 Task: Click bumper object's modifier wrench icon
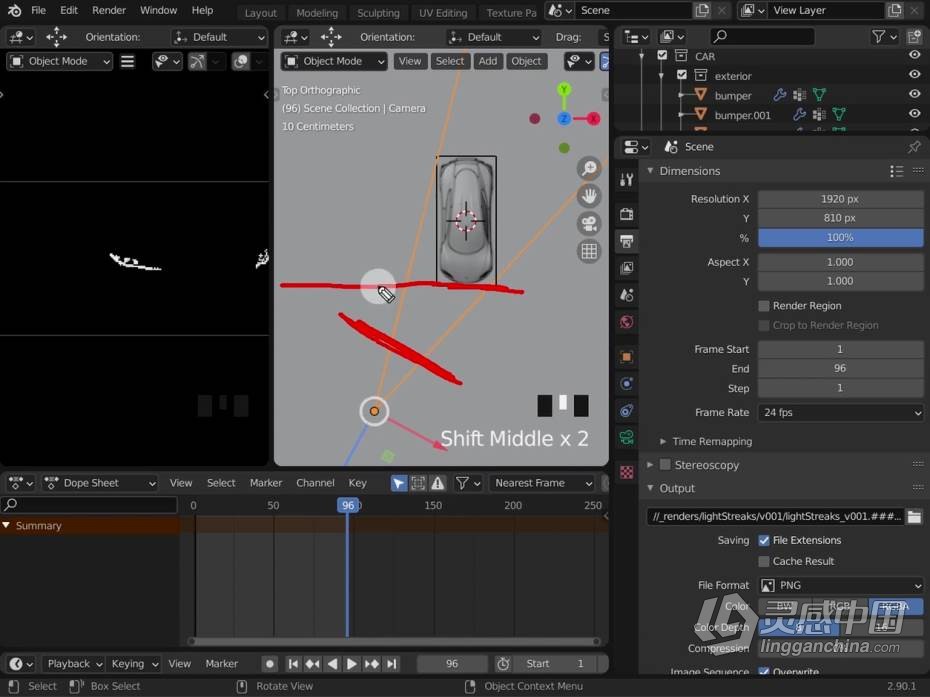coord(779,95)
